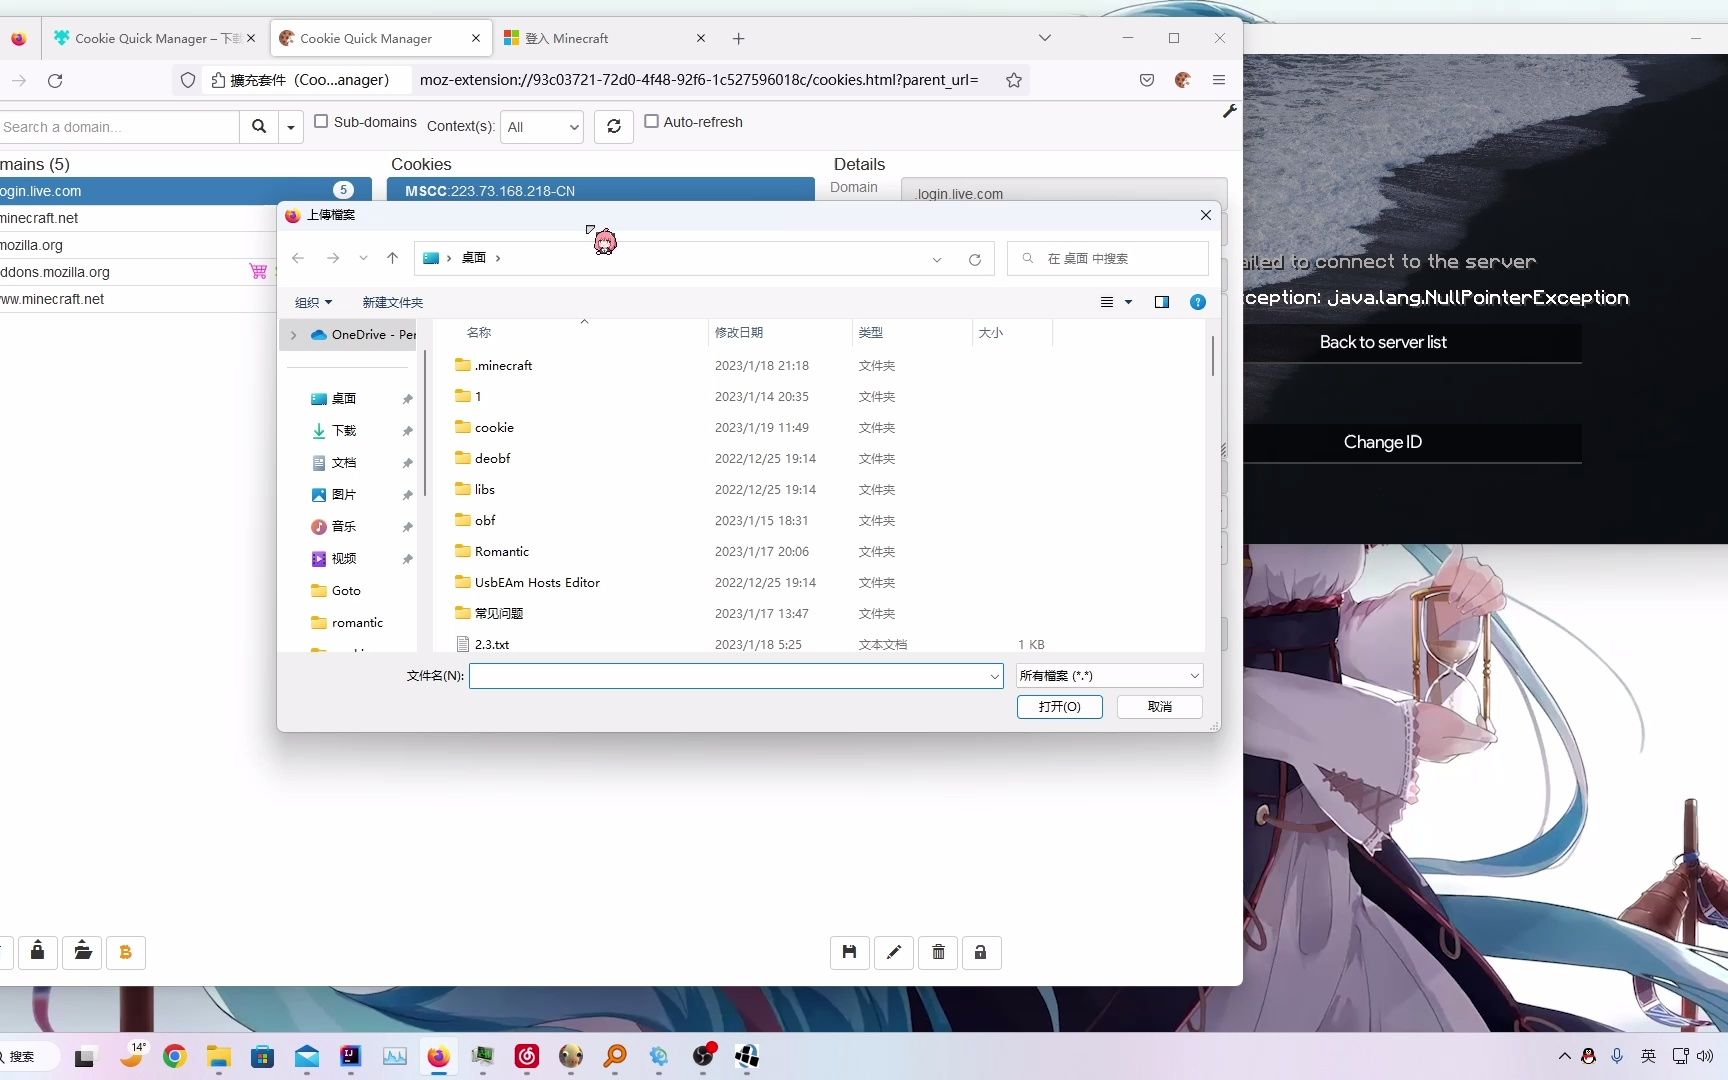Expand the address bar path history dropdown
The image size is (1728, 1080).
click(x=937, y=259)
